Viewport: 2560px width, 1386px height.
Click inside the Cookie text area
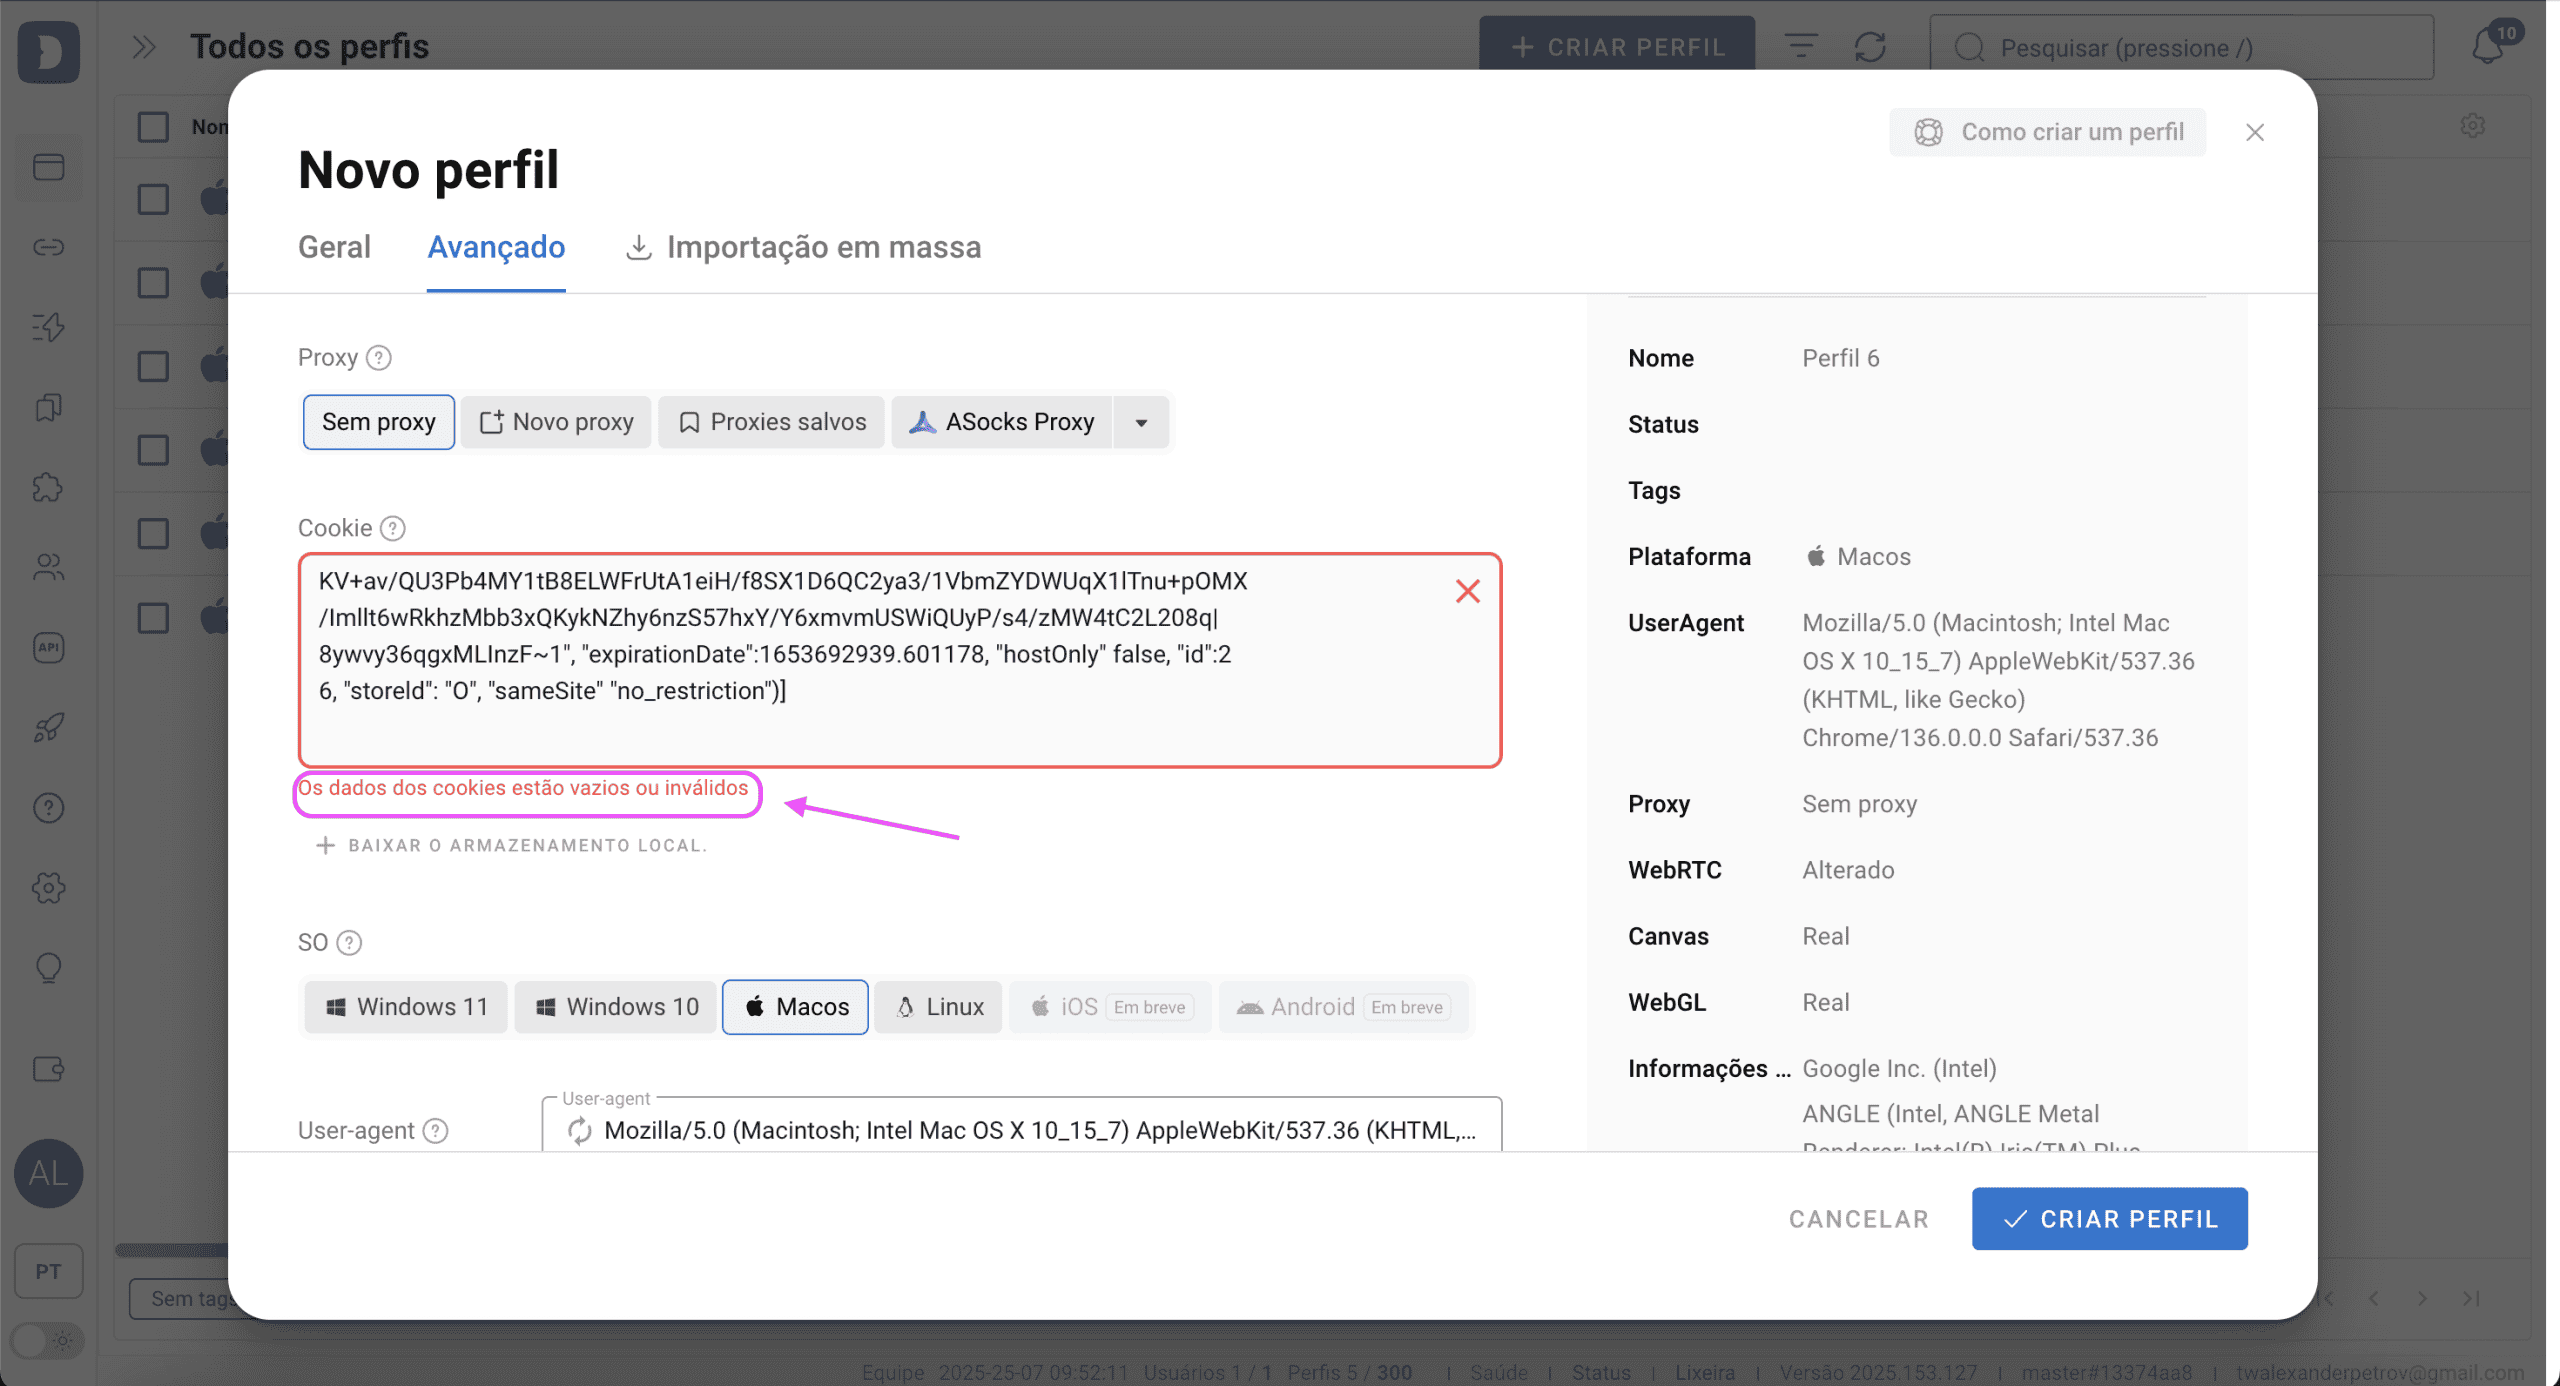900,660
